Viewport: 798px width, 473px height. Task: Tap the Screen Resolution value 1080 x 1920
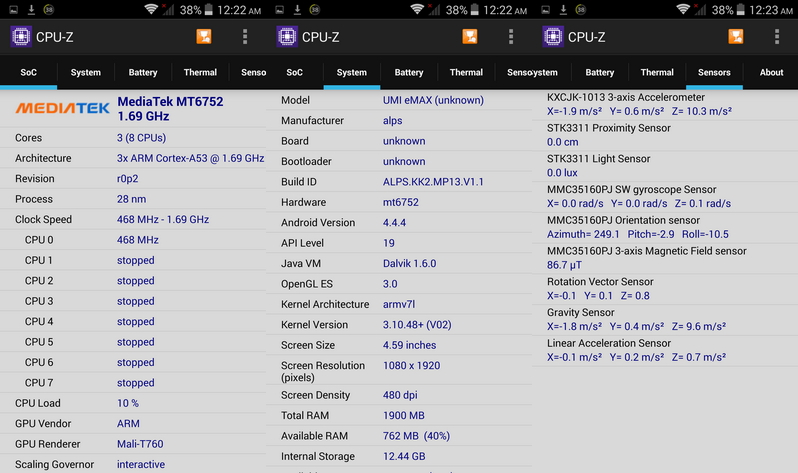[411, 366]
